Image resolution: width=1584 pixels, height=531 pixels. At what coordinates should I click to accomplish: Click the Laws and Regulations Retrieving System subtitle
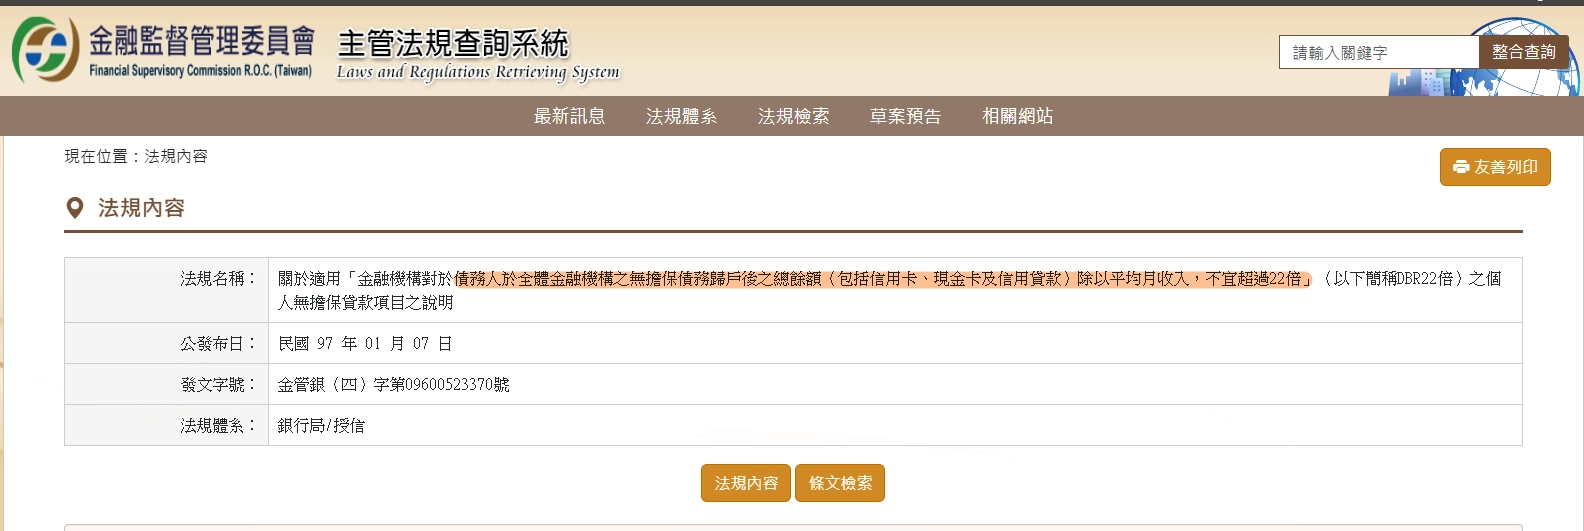(x=478, y=72)
